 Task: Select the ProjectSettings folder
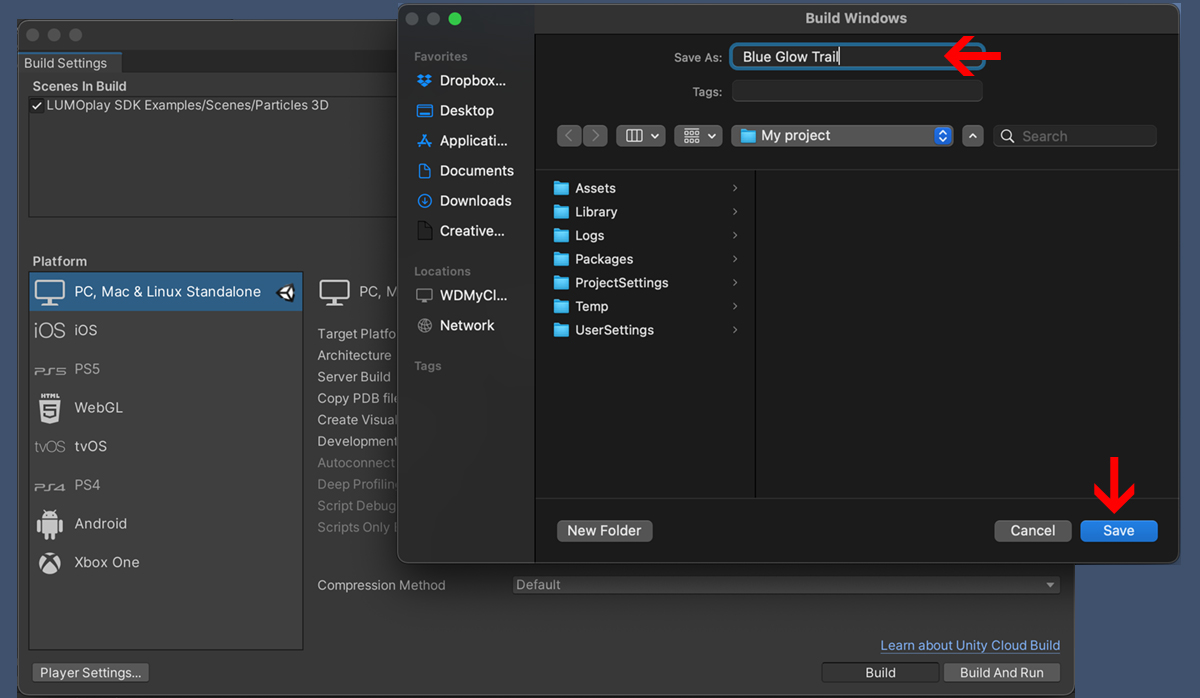(621, 283)
